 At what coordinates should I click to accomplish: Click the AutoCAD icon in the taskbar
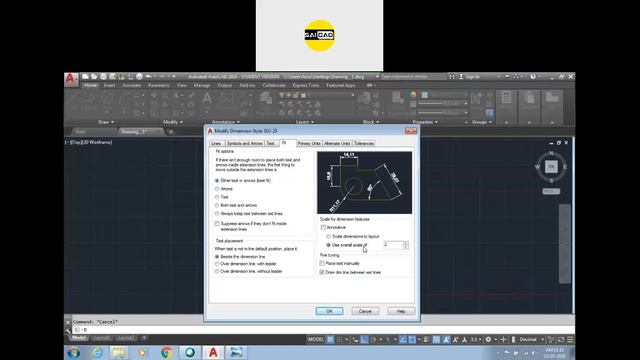(x=213, y=352)
